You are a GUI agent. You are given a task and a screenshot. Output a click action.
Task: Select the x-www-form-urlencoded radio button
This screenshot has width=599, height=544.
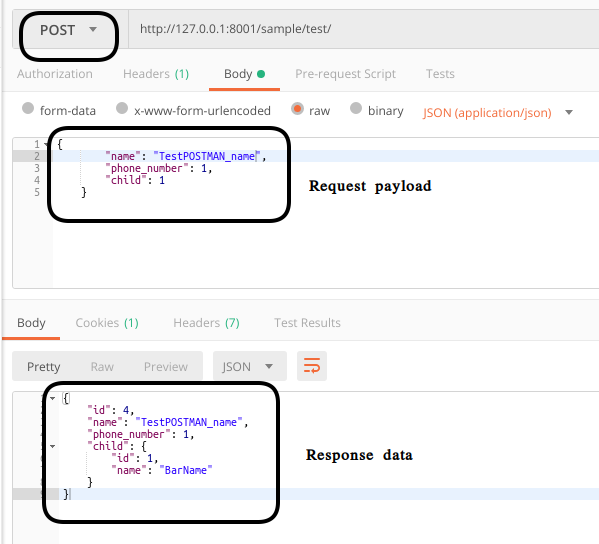click(122, 108)
